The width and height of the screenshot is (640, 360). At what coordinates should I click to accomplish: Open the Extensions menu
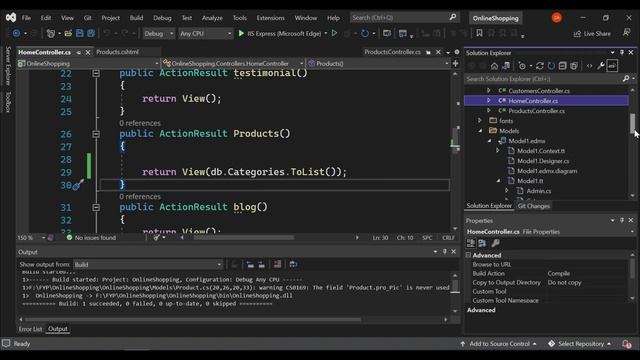(270, 18)
